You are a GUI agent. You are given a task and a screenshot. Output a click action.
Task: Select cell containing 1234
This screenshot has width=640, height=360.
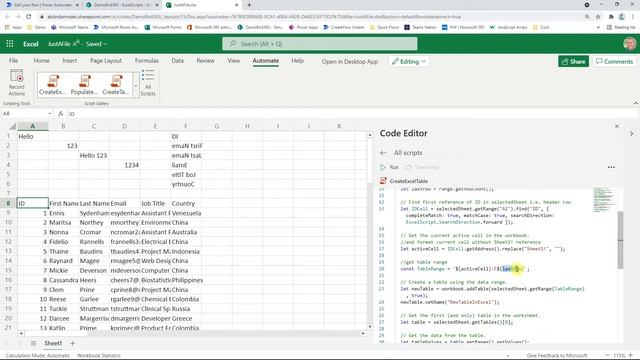coord(125,165)
